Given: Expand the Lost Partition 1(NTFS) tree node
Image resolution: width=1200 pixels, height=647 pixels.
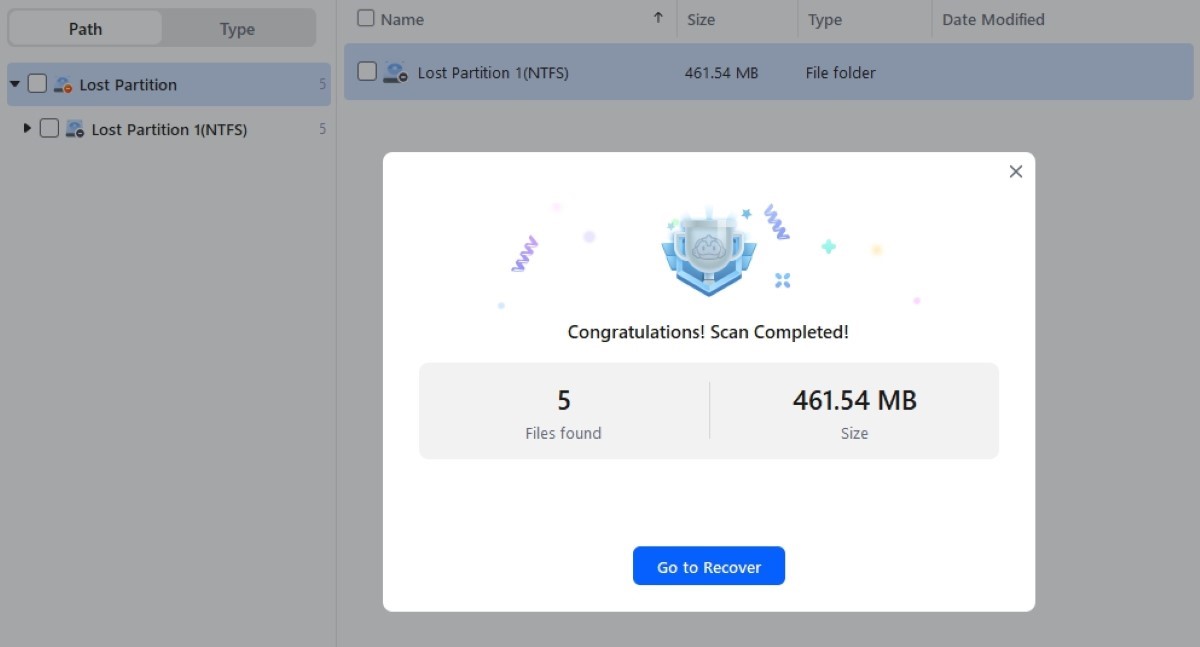Looking at the screenshot, I should 27,129.
